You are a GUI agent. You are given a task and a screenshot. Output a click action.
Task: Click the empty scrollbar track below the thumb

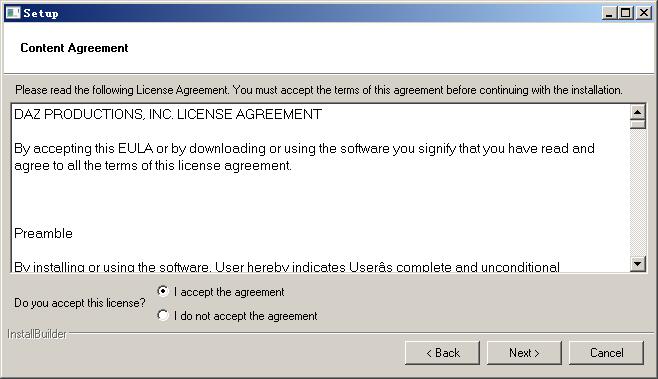pyautogui.click(x=637, y=193)
